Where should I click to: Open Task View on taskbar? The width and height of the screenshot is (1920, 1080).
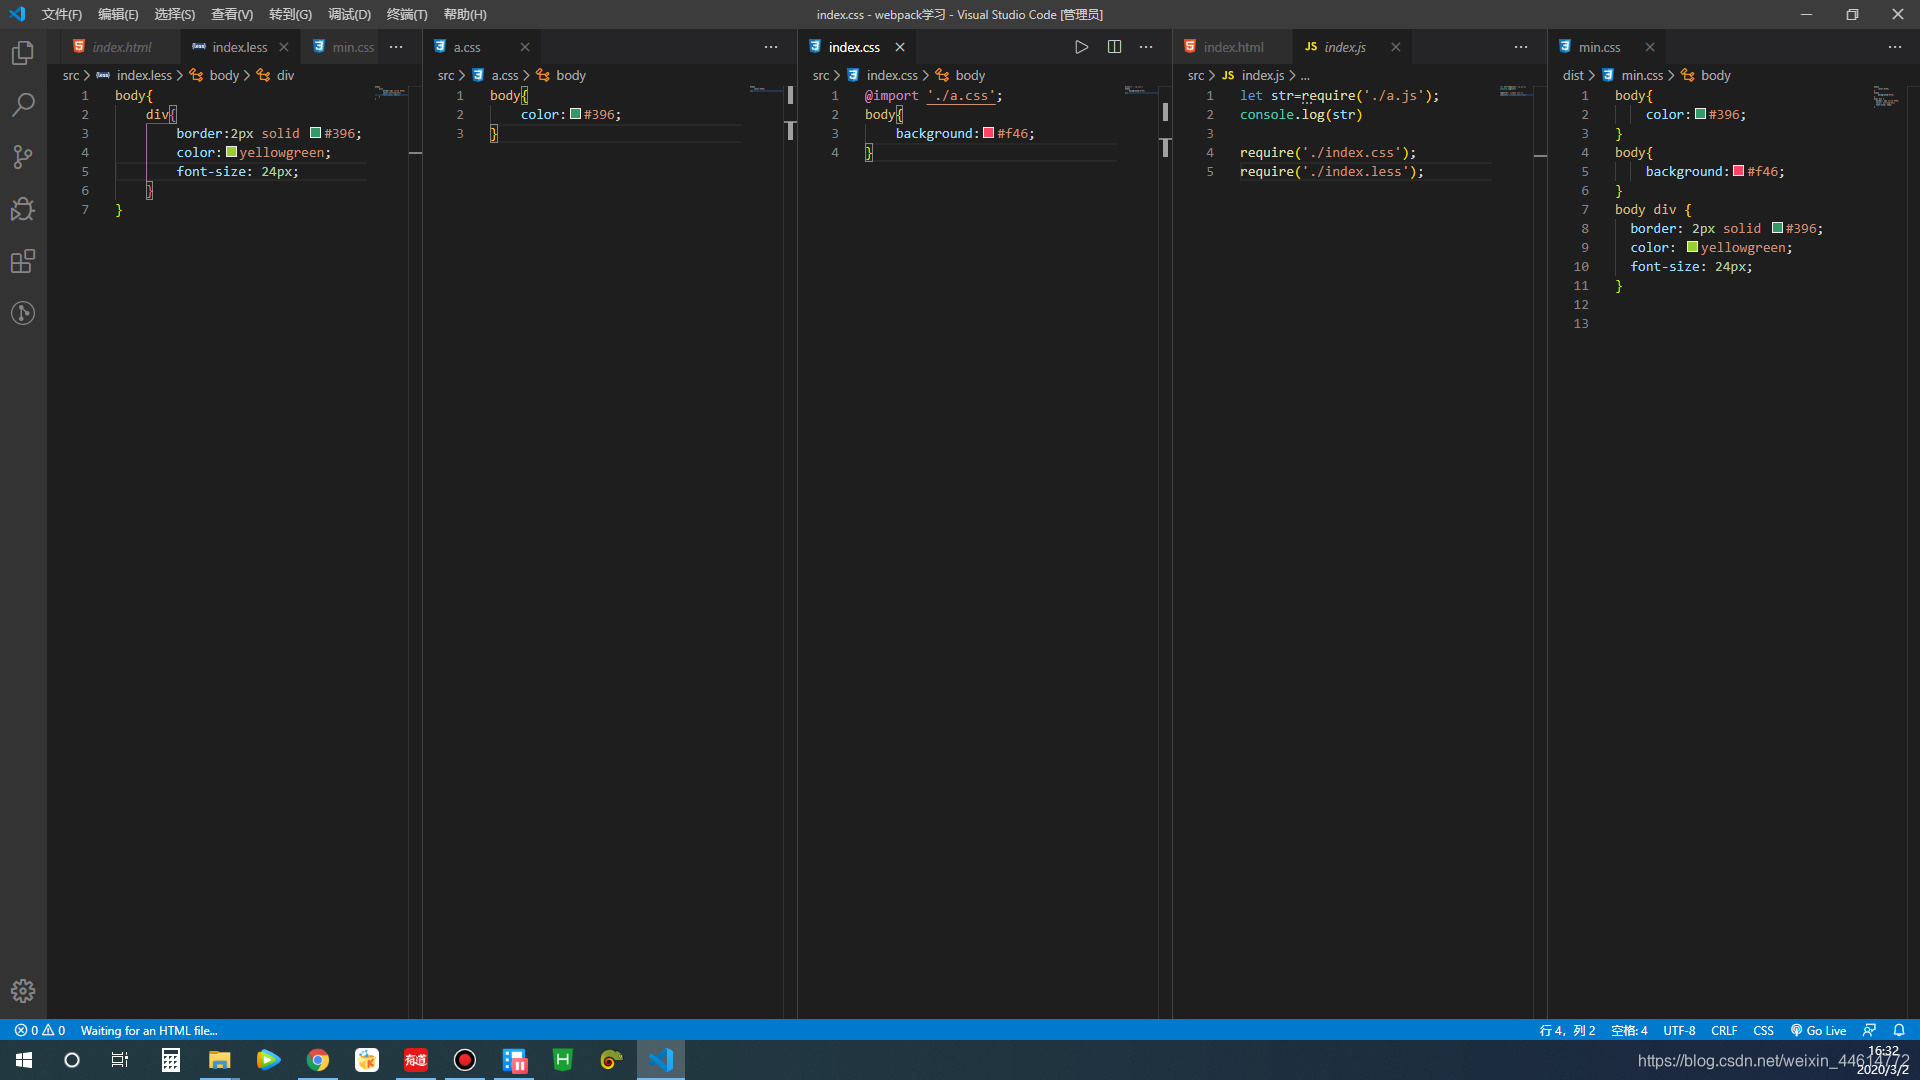pyautogui.click(x=120, y=1060)
